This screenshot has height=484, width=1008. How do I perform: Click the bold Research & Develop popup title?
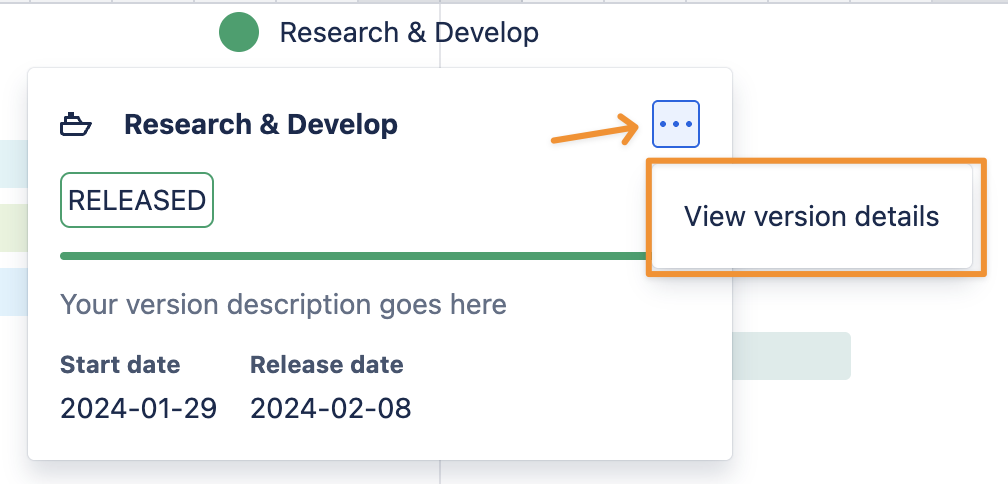click(261, 125)
